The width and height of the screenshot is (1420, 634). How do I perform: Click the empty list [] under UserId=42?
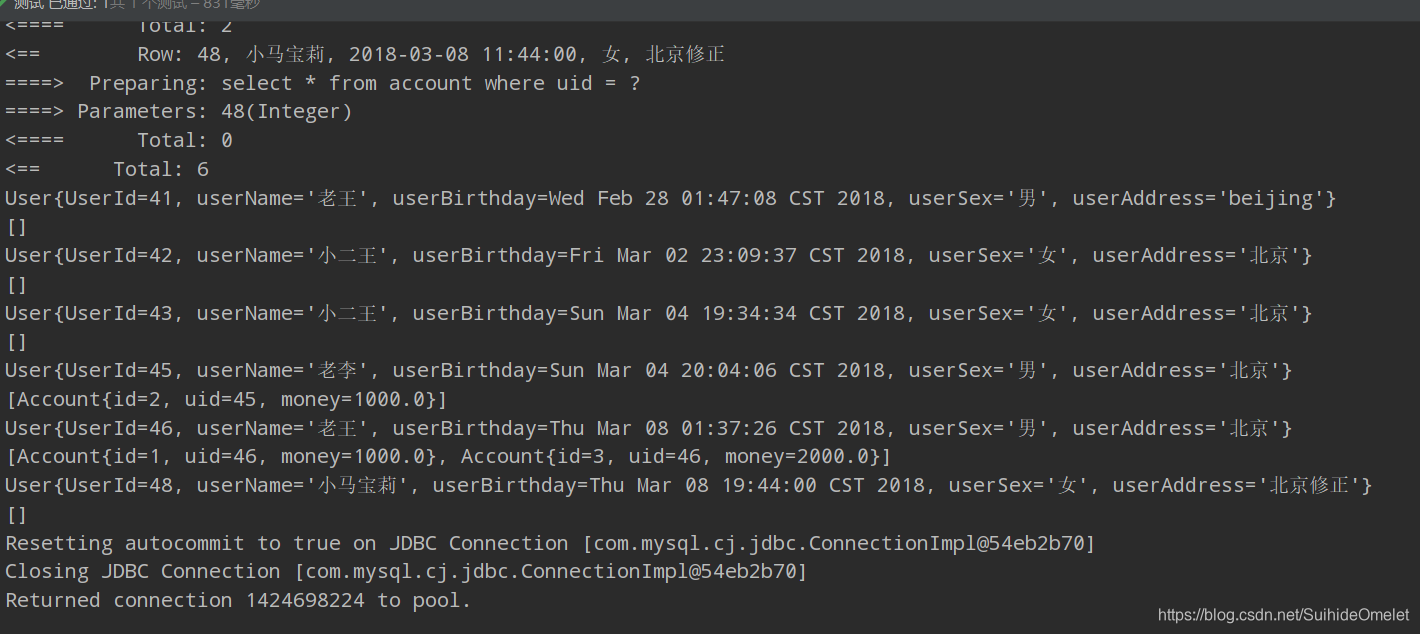pyautogui.click(x=16, y=285)
